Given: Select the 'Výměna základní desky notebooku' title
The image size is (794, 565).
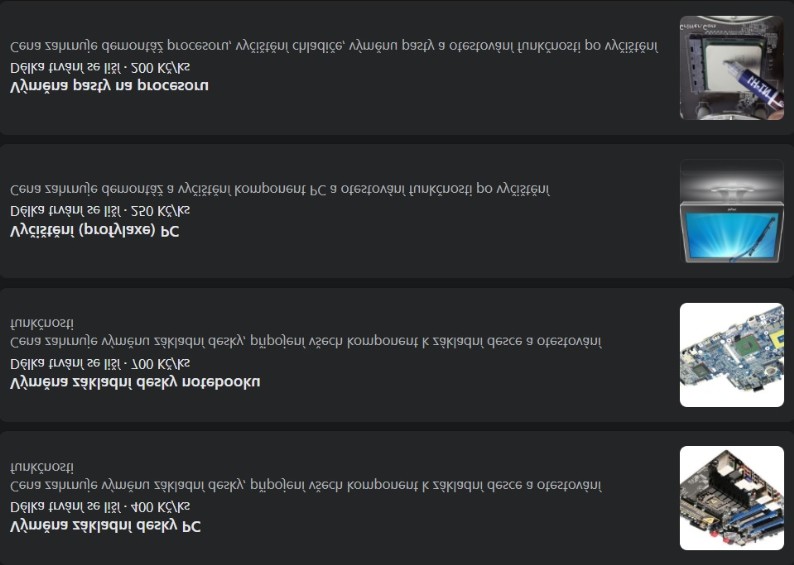Looking at the screenshot, I should pyautogui.click(x=135, y=382).
